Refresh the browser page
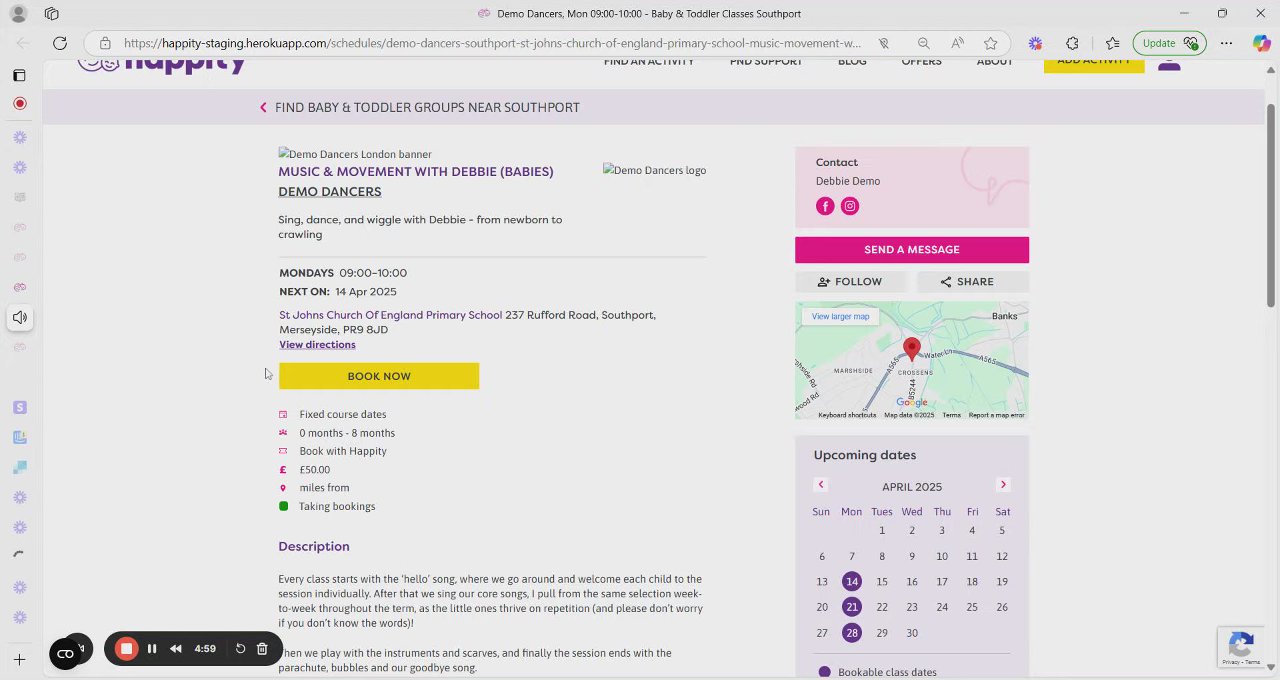 click(60, 43)
